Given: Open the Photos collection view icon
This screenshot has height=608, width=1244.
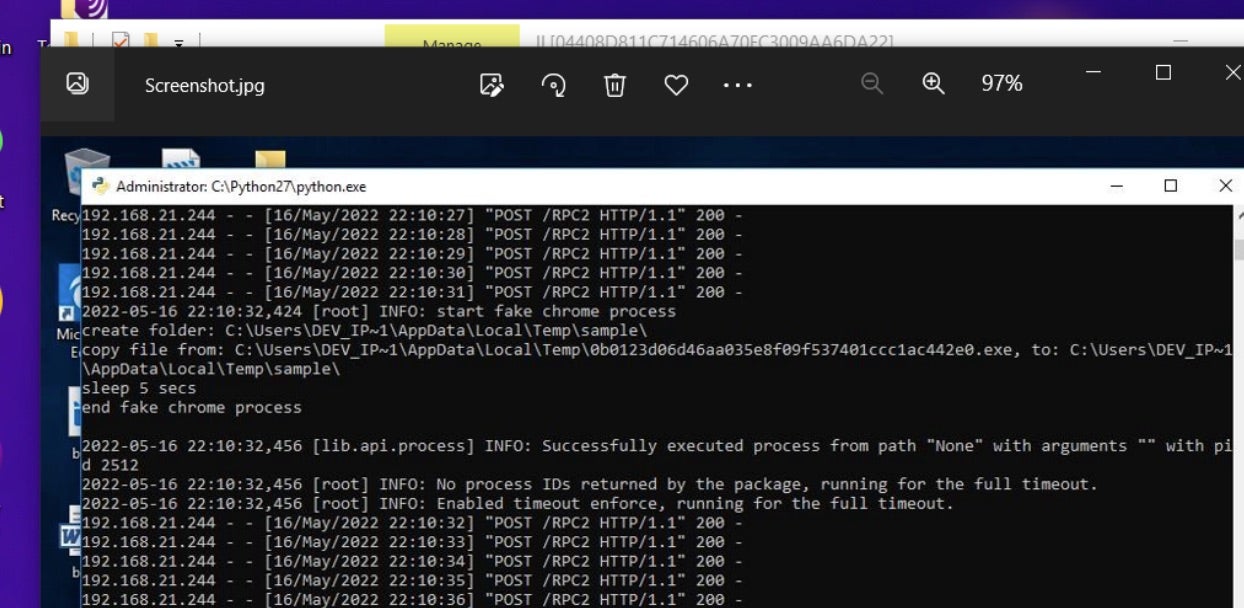Looking at the screenshot, I should point(77,84).
